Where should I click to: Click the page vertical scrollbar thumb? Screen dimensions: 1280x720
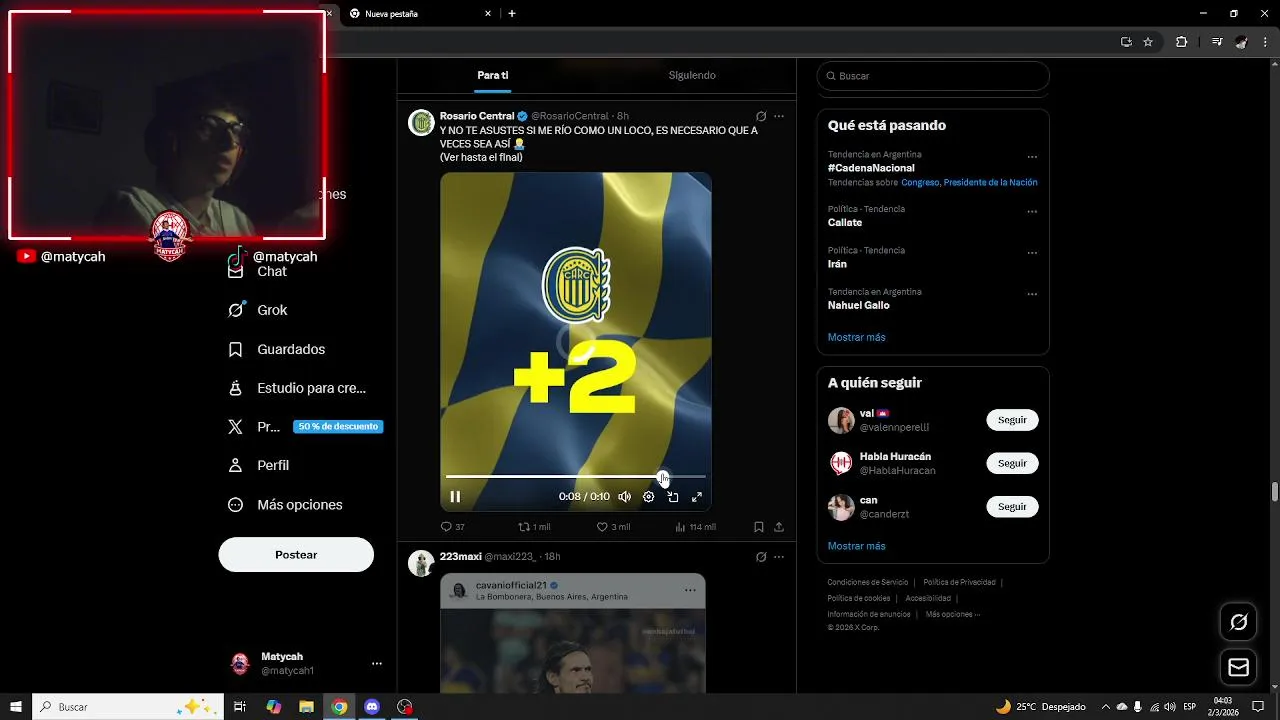[1274, 492]
